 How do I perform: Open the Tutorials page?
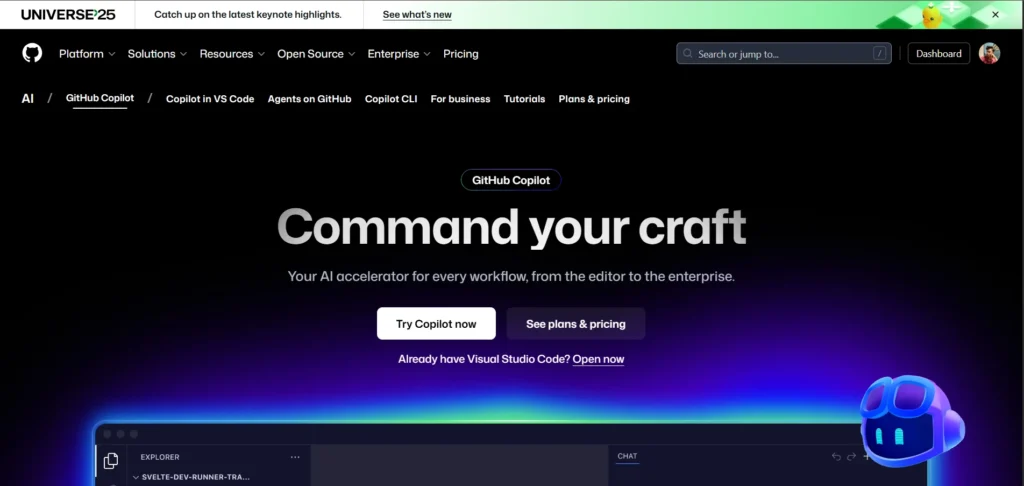524,99
